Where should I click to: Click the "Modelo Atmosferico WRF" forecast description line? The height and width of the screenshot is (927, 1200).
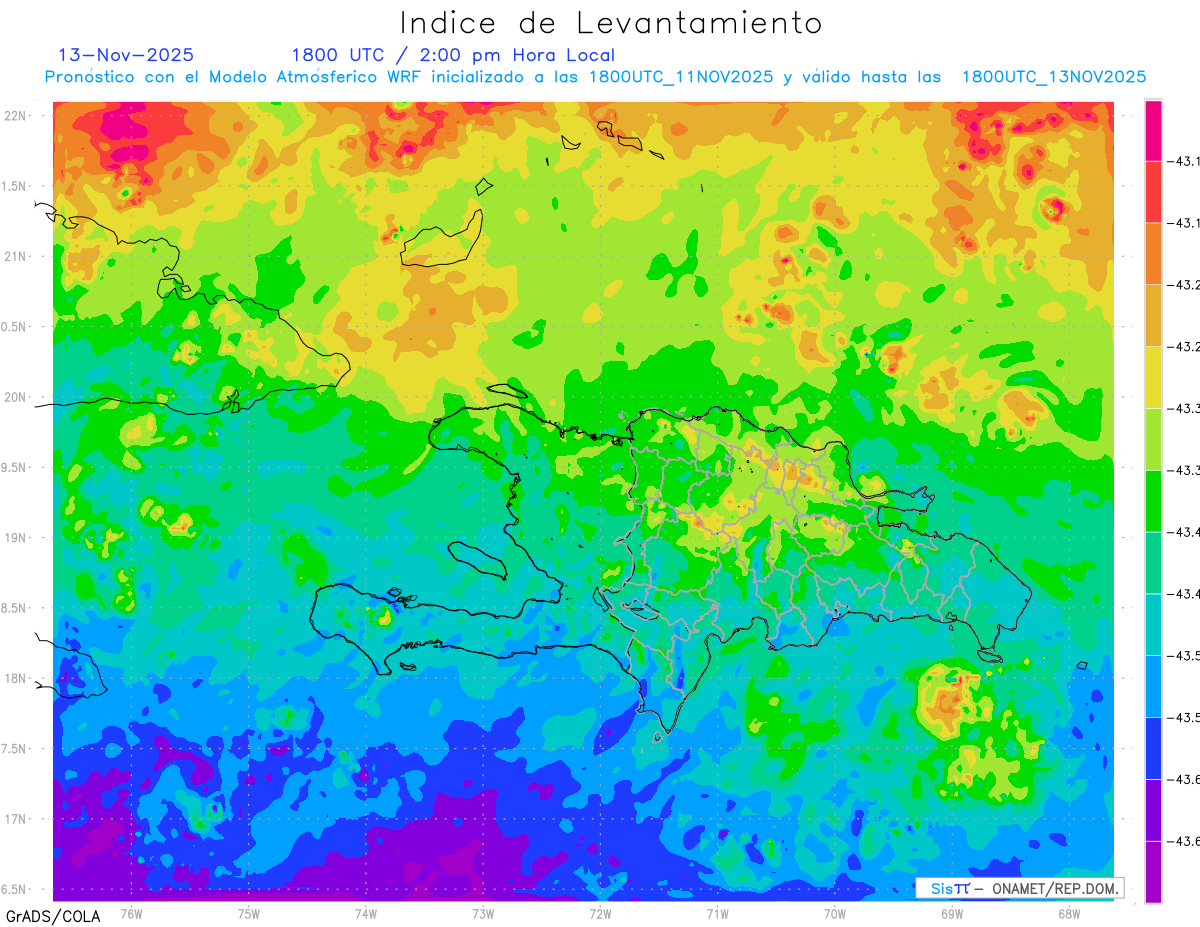595,77
